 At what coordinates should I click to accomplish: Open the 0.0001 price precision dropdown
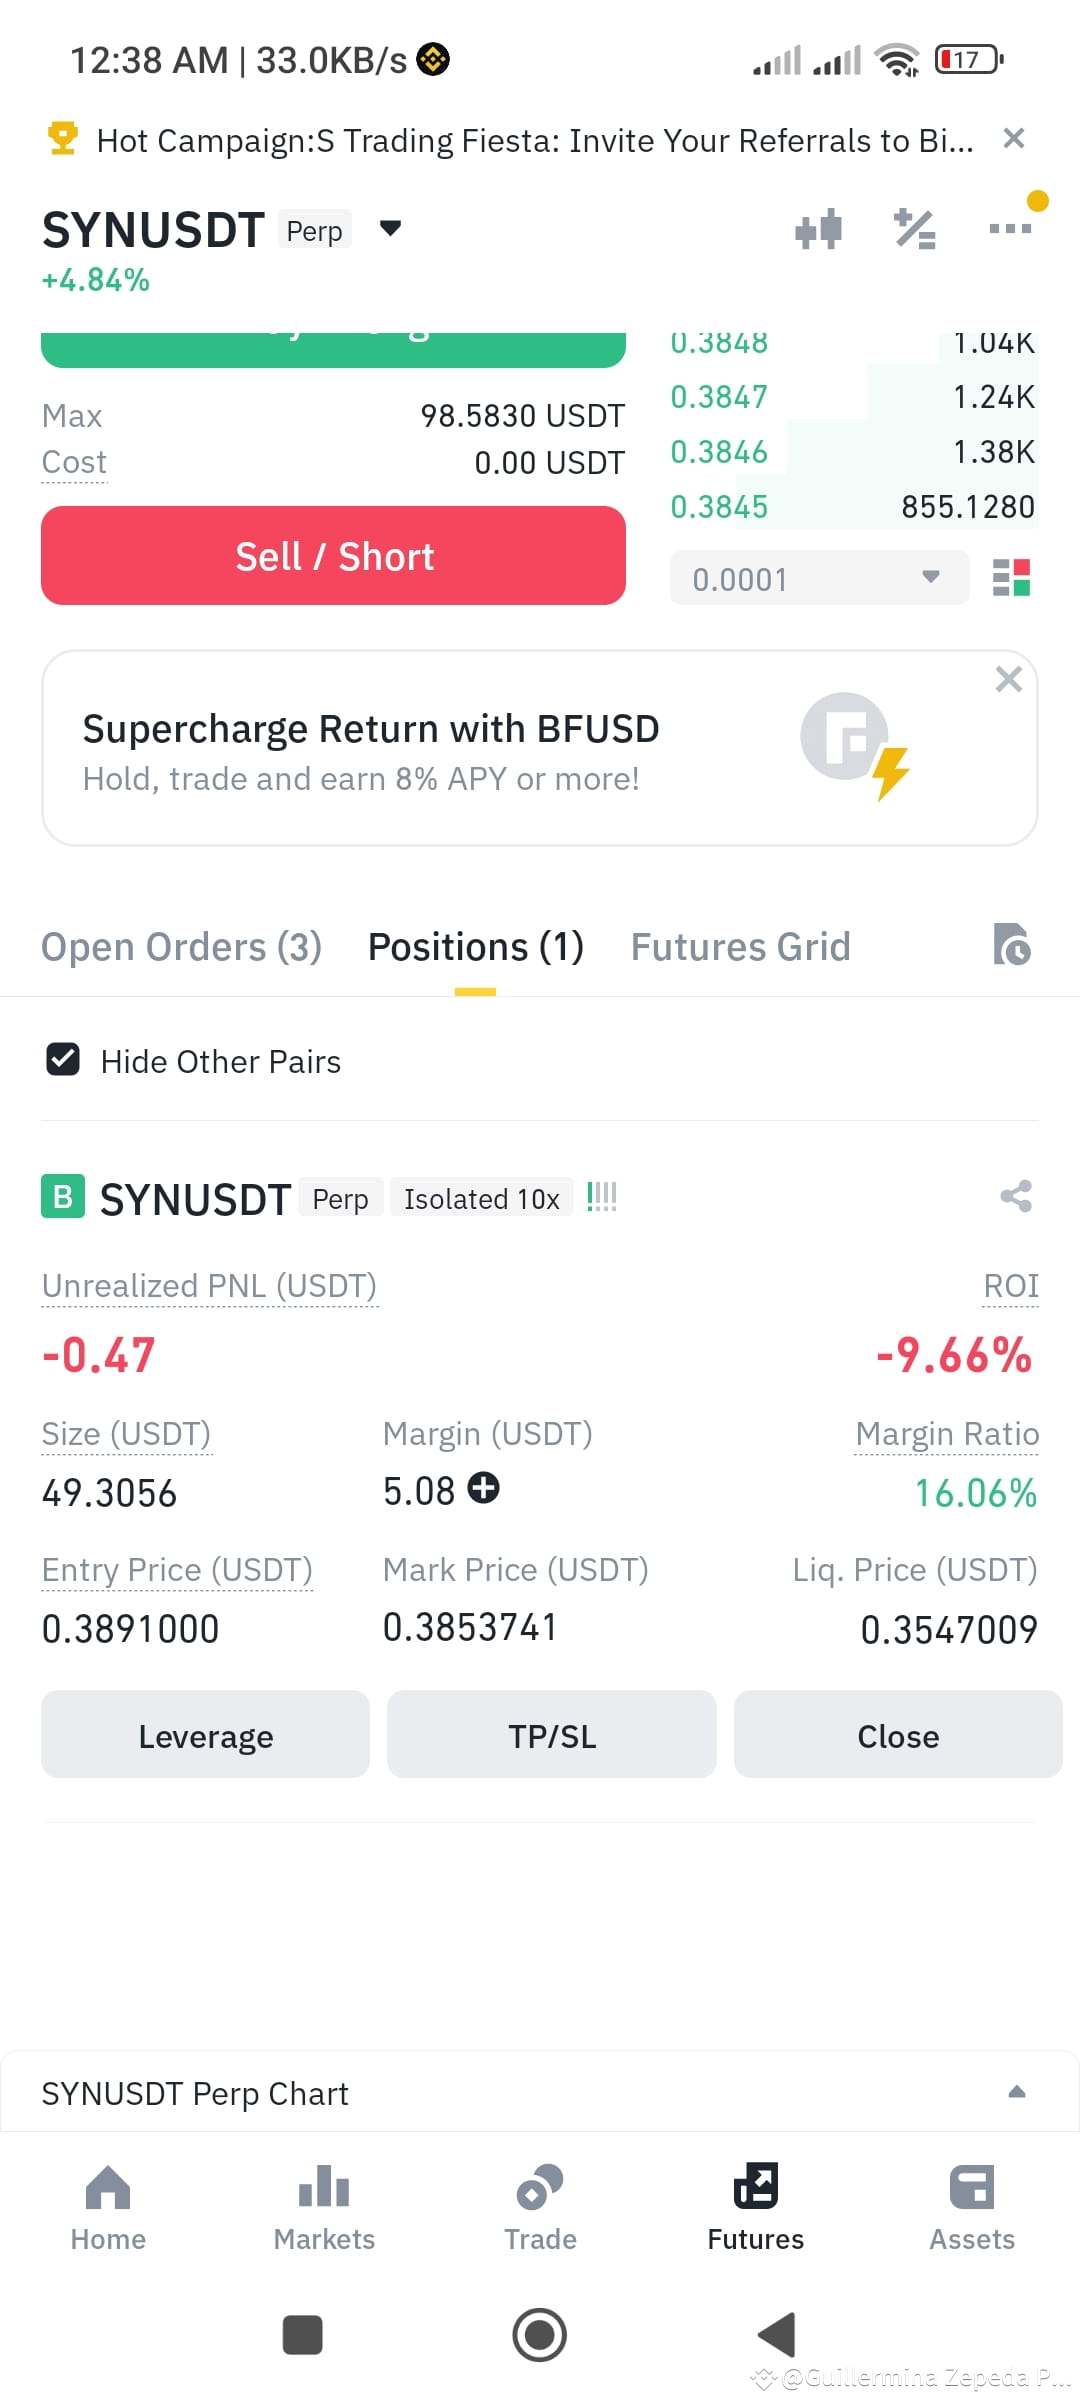point(819,578)
